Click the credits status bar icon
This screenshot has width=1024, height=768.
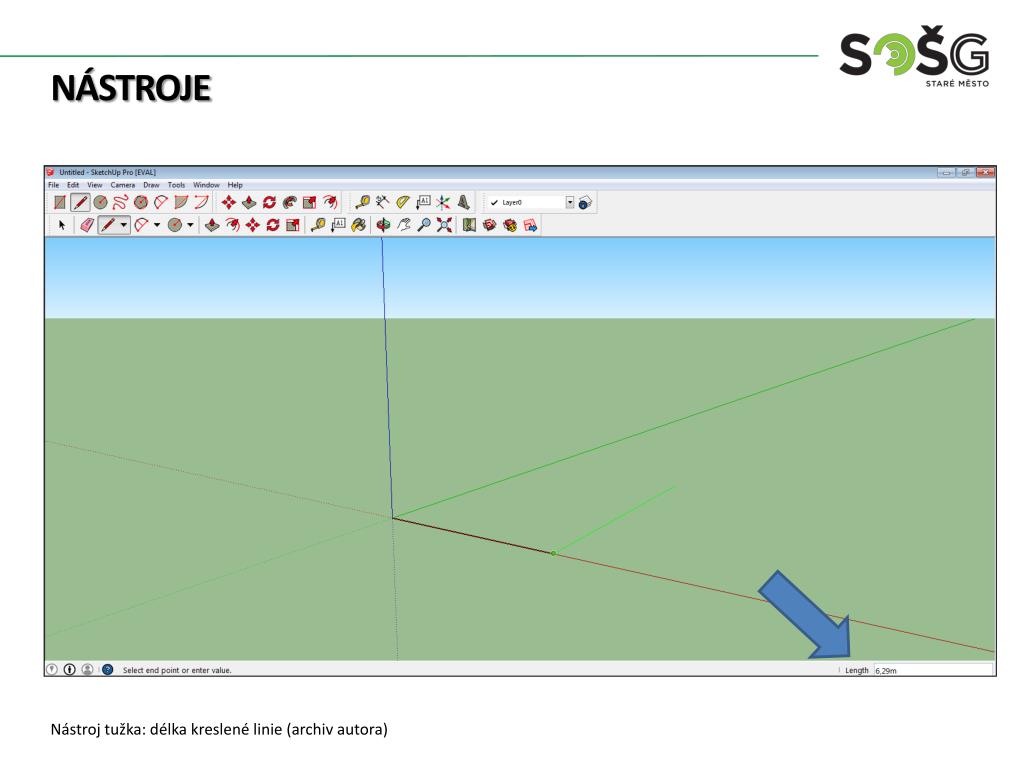tap(69, 669)
